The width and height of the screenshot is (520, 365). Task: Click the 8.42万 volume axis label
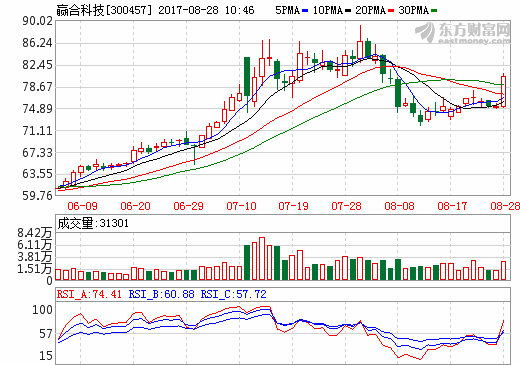[35, 233]
